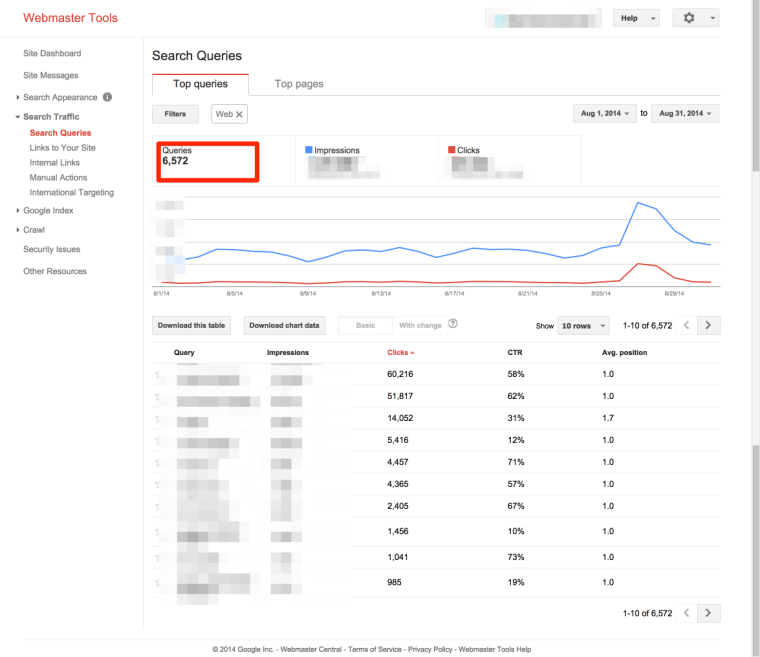Open Site Dashboard in the sidebar
Screen dimensions: 760x657
pyautogui.click(x=52, y=53)
